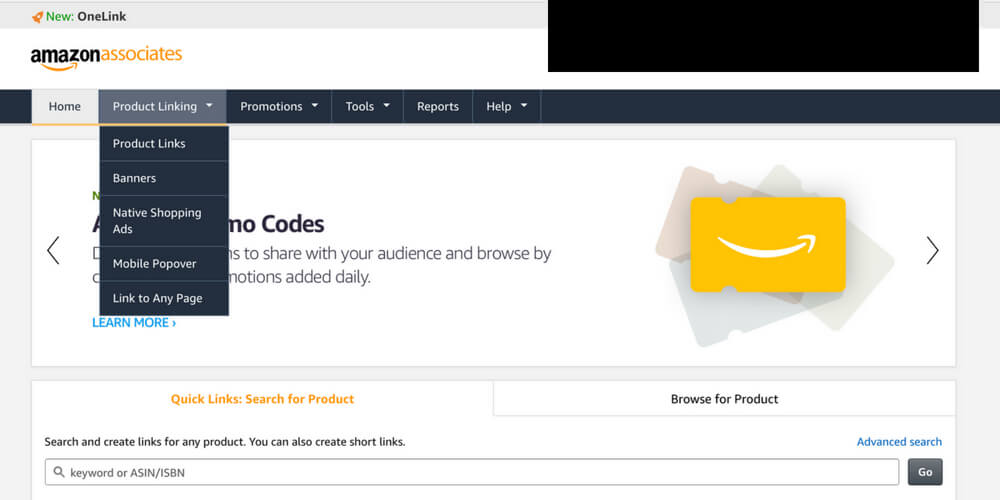Choose Mobile Popover menu entry
1000x500 pixels.
[x=154, y=264]
